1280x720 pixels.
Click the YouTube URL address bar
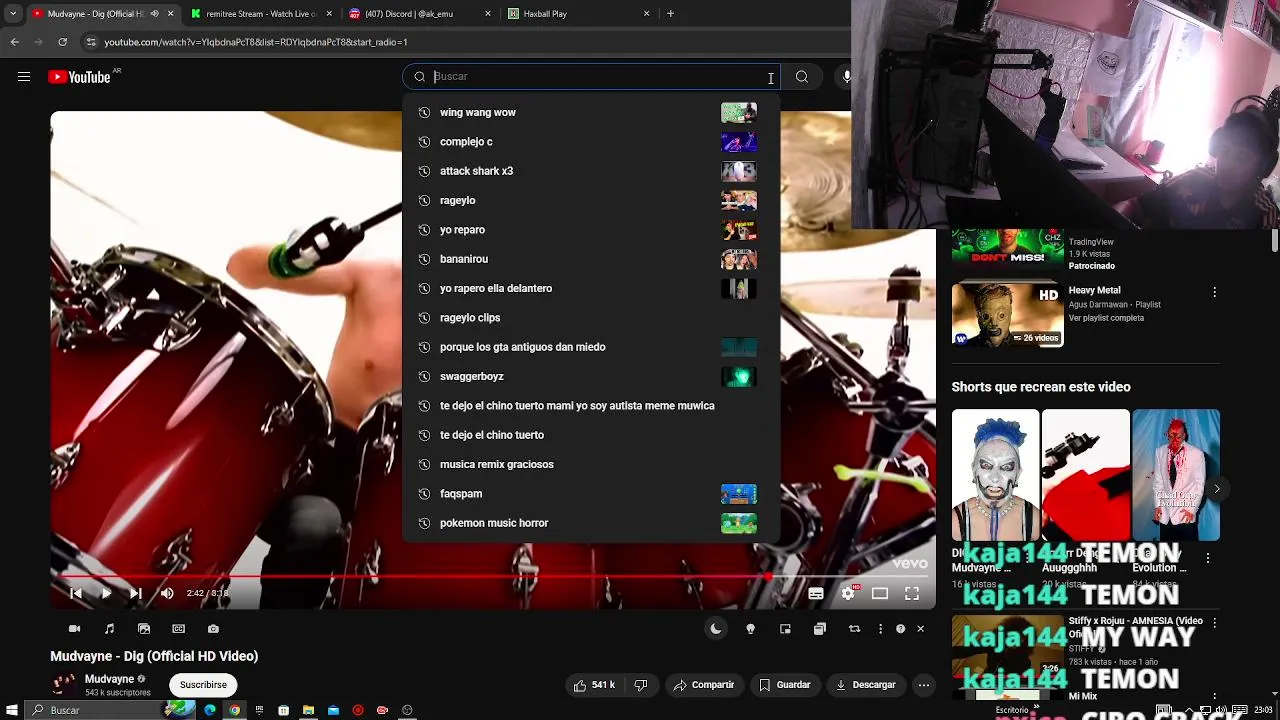tap(460, 42)
